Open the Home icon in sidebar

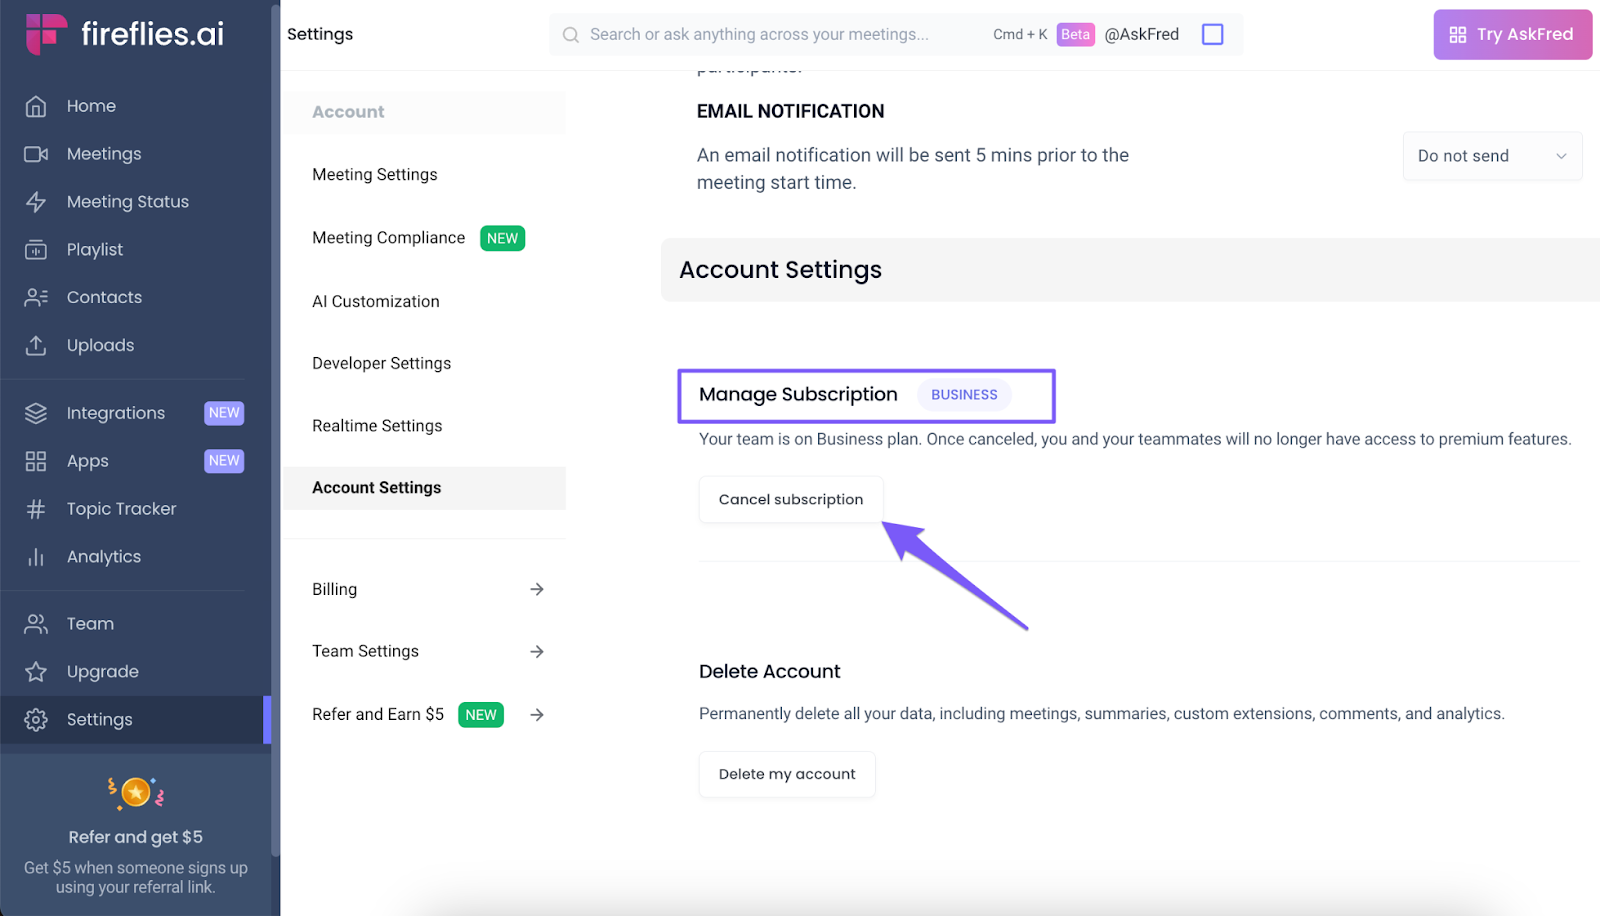coord(36,106)
